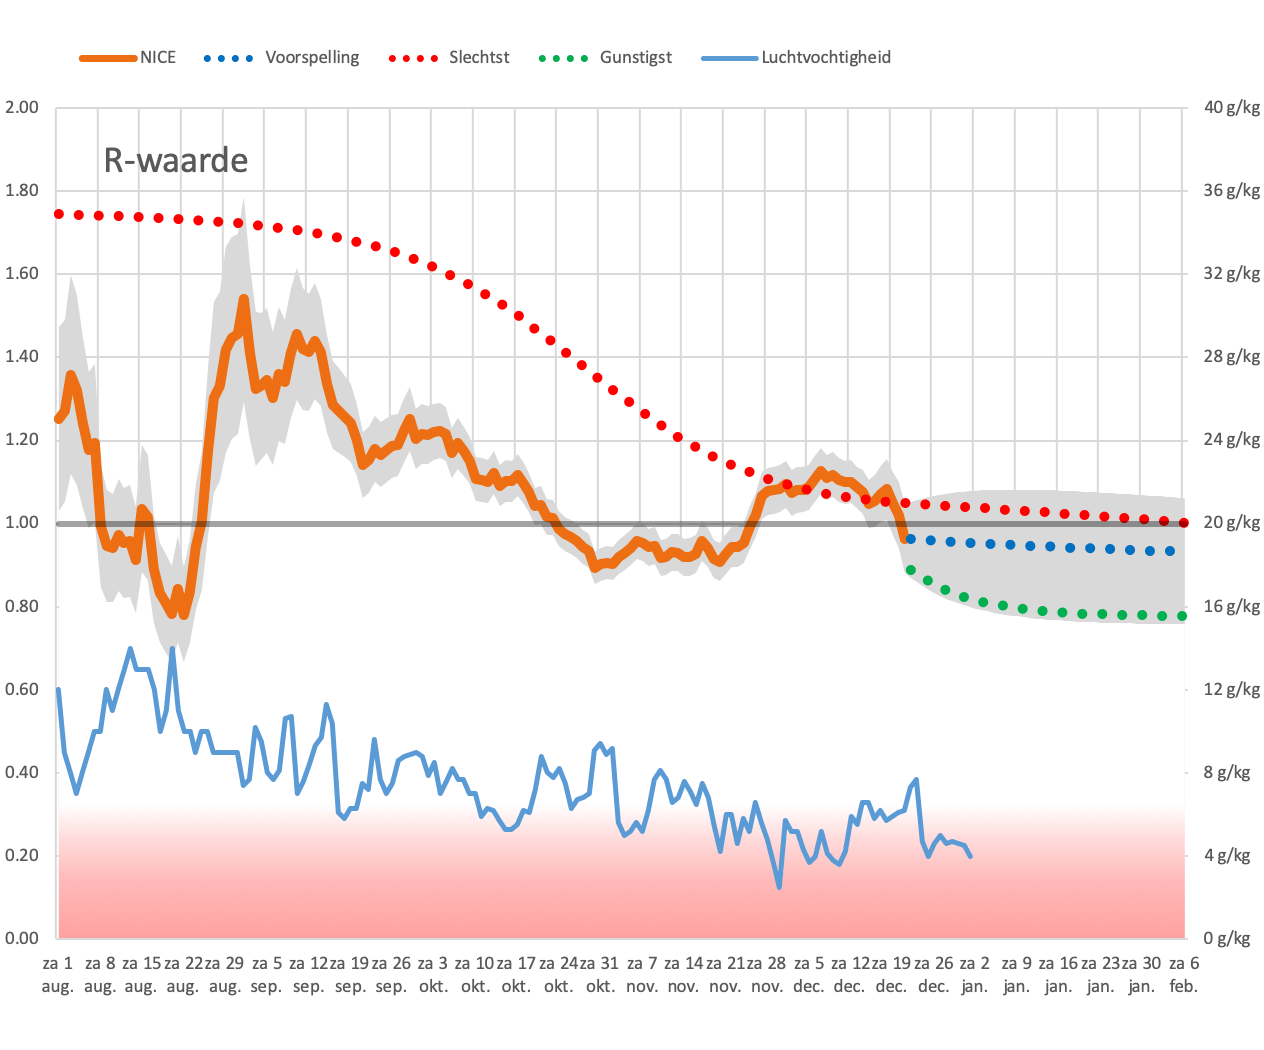Select the Slechtst legend text
This screenshot has height=1050, width=1264.
[479, 58]
